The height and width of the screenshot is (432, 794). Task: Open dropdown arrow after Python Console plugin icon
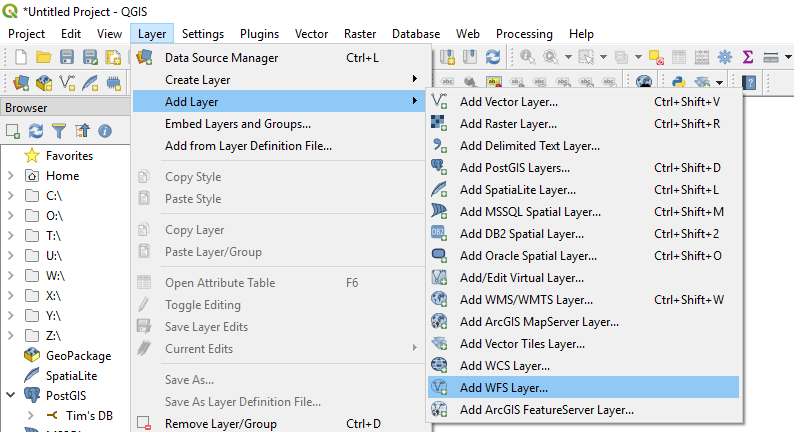(719, 82)
